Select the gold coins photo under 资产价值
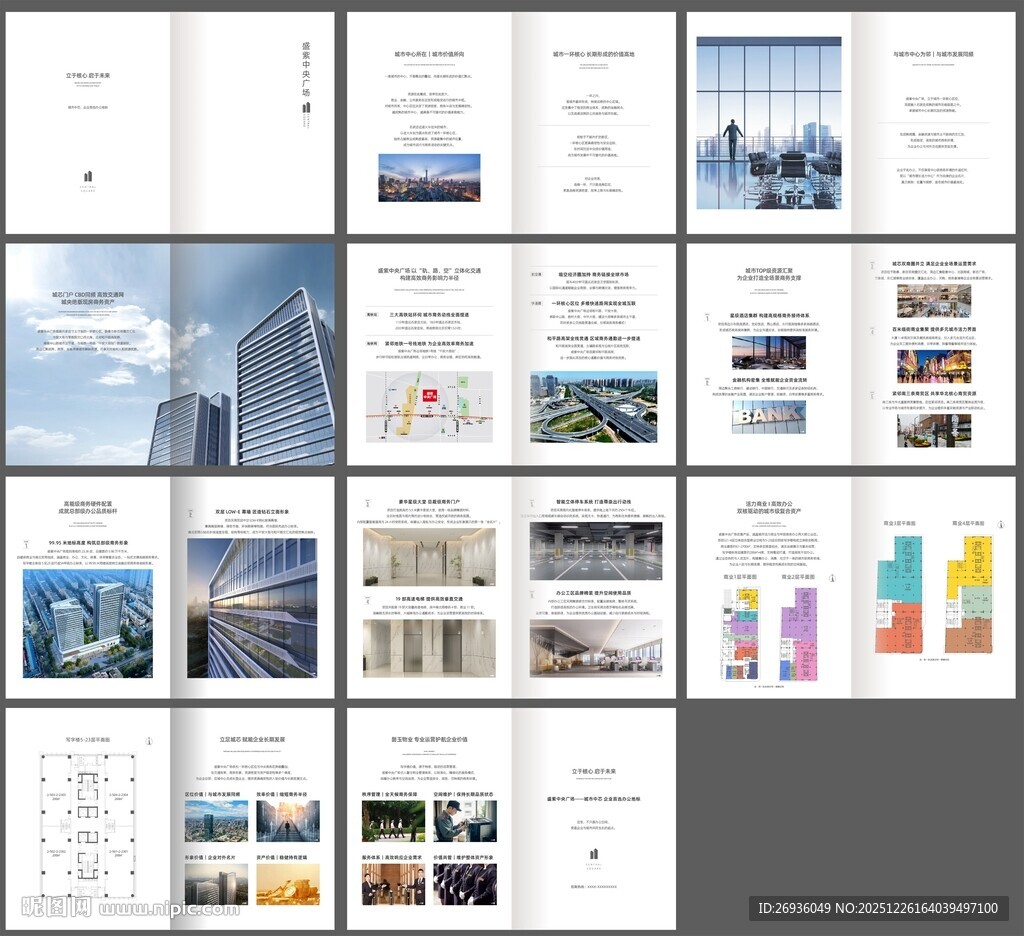 tap(288, 884)
